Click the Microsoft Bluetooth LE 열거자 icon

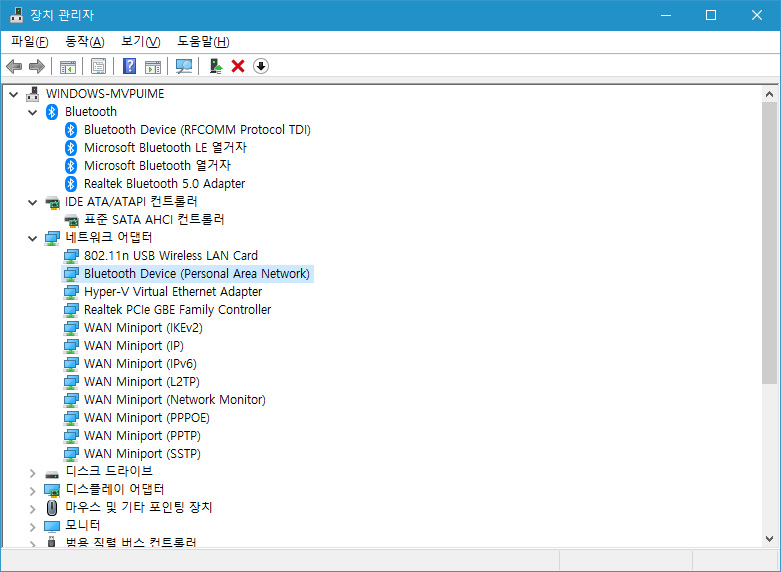pyautogui.click(x=71, y=147)
